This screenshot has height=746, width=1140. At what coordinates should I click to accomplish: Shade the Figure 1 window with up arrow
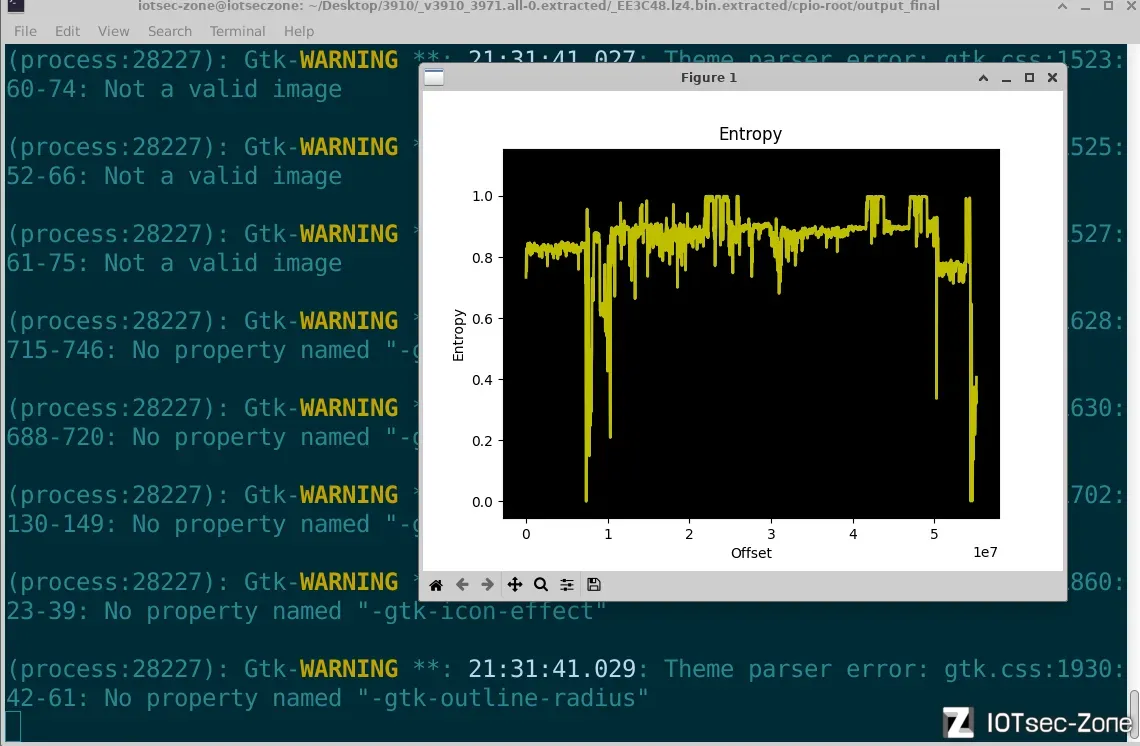984,77
